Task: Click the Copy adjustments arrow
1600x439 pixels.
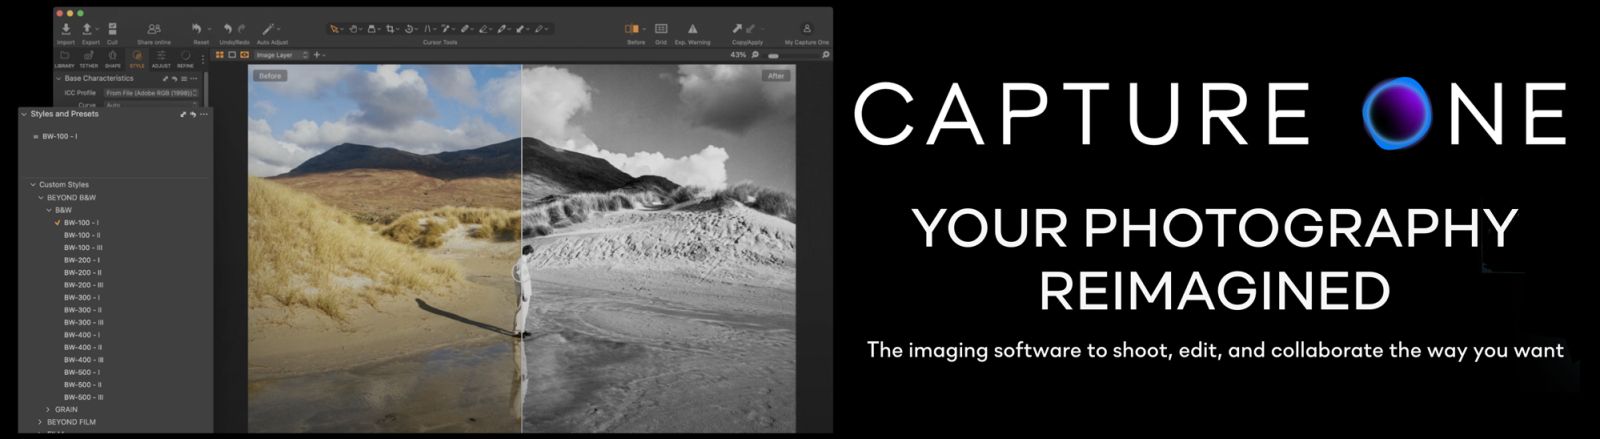Action: pyautogui.click(x=737, y=29)
